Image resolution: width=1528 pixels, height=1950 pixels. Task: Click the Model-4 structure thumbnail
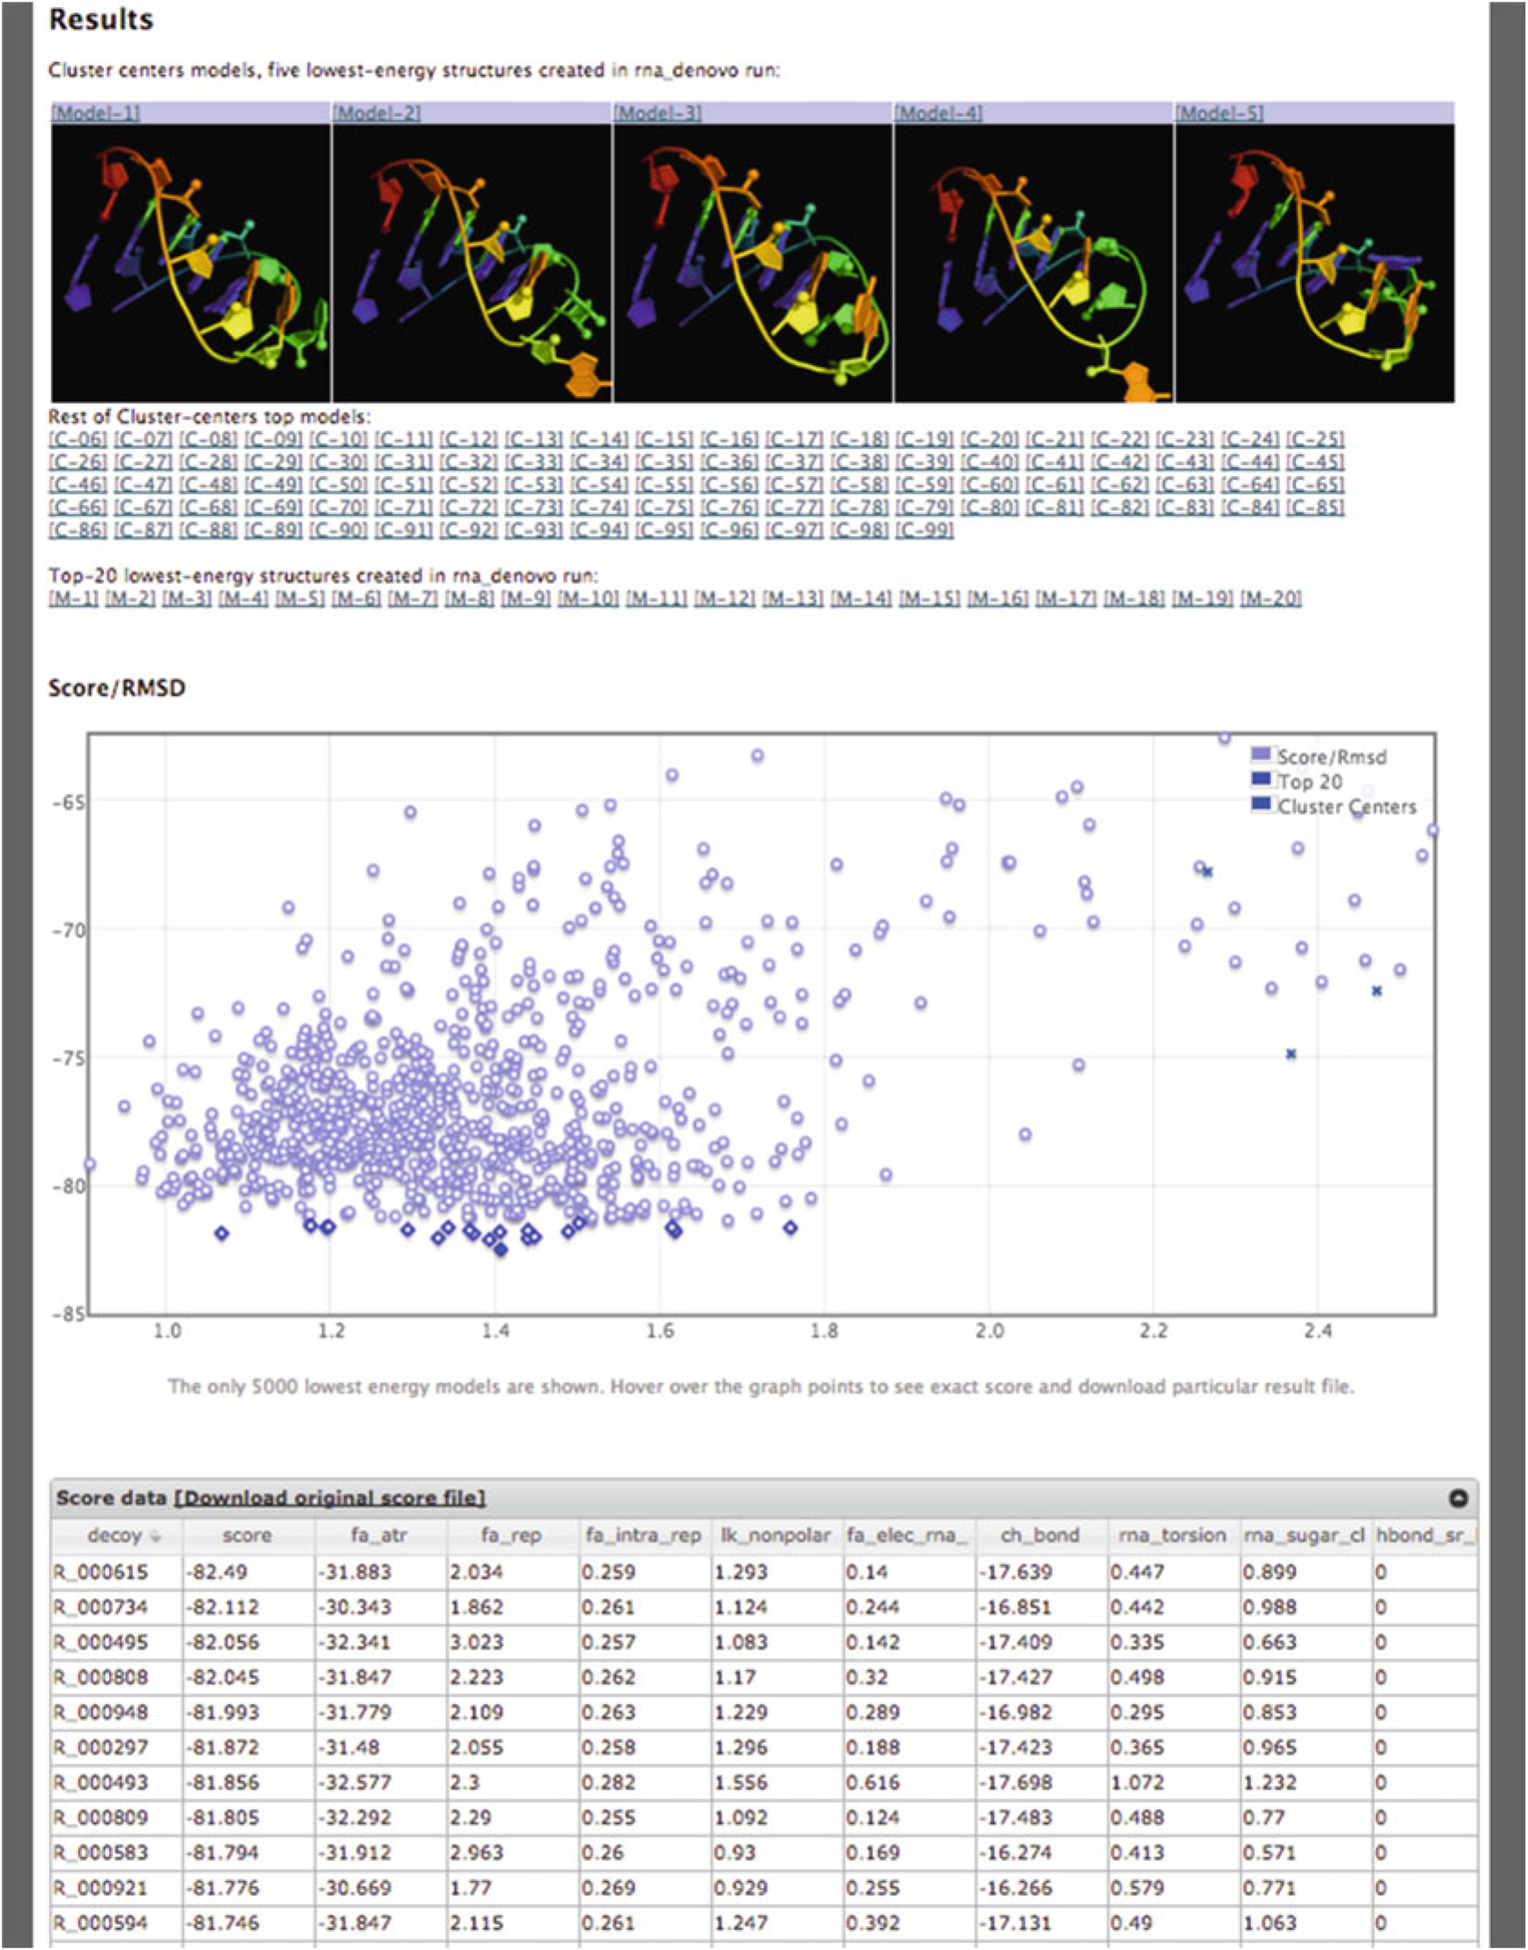tap(1034, 263)
